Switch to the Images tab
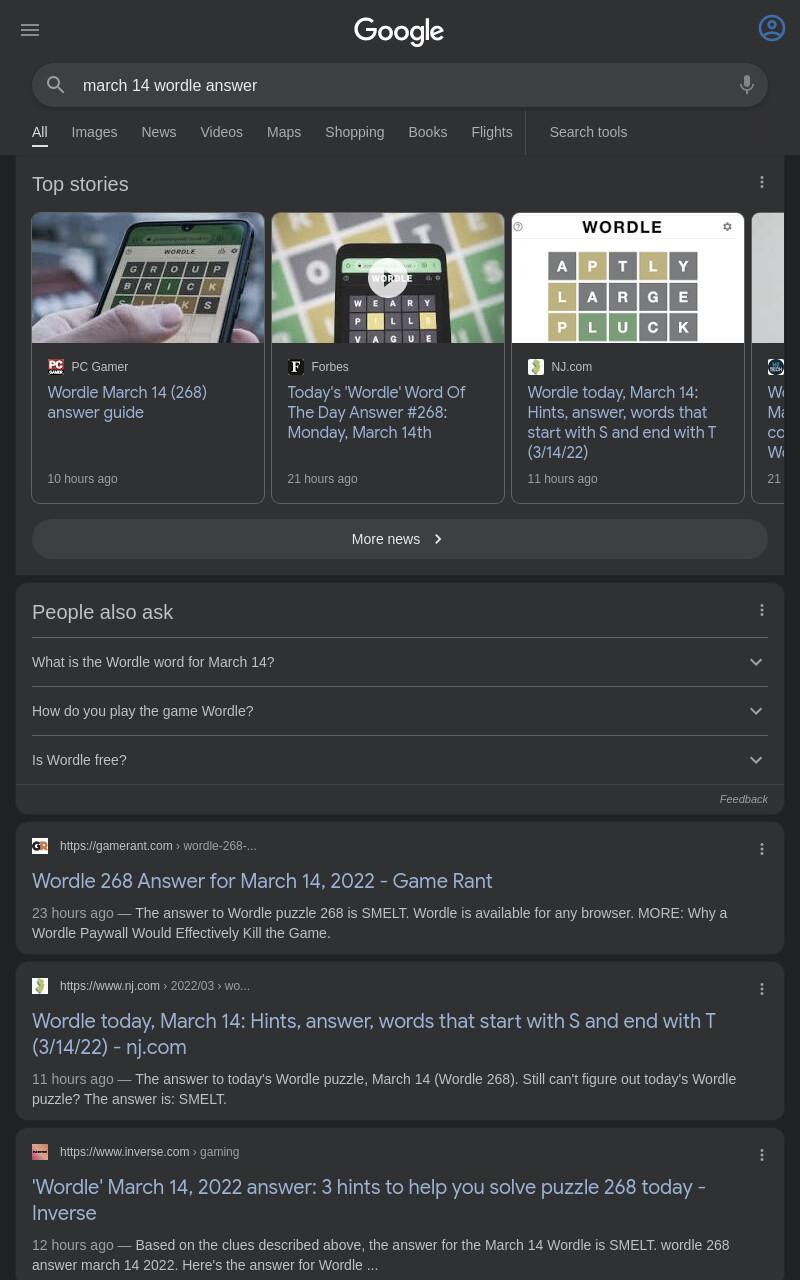Image resolution: width=800 pixels, height=1280 pixels. [x=94, y=132]
